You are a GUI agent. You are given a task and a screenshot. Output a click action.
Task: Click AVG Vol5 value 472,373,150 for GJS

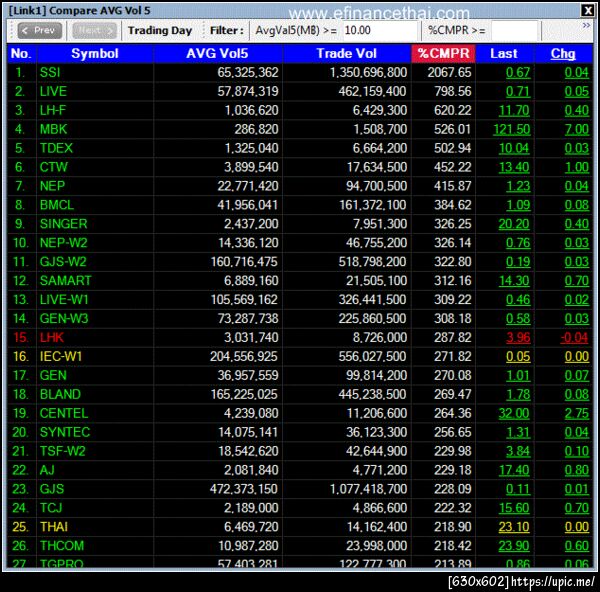pos(244,489)
